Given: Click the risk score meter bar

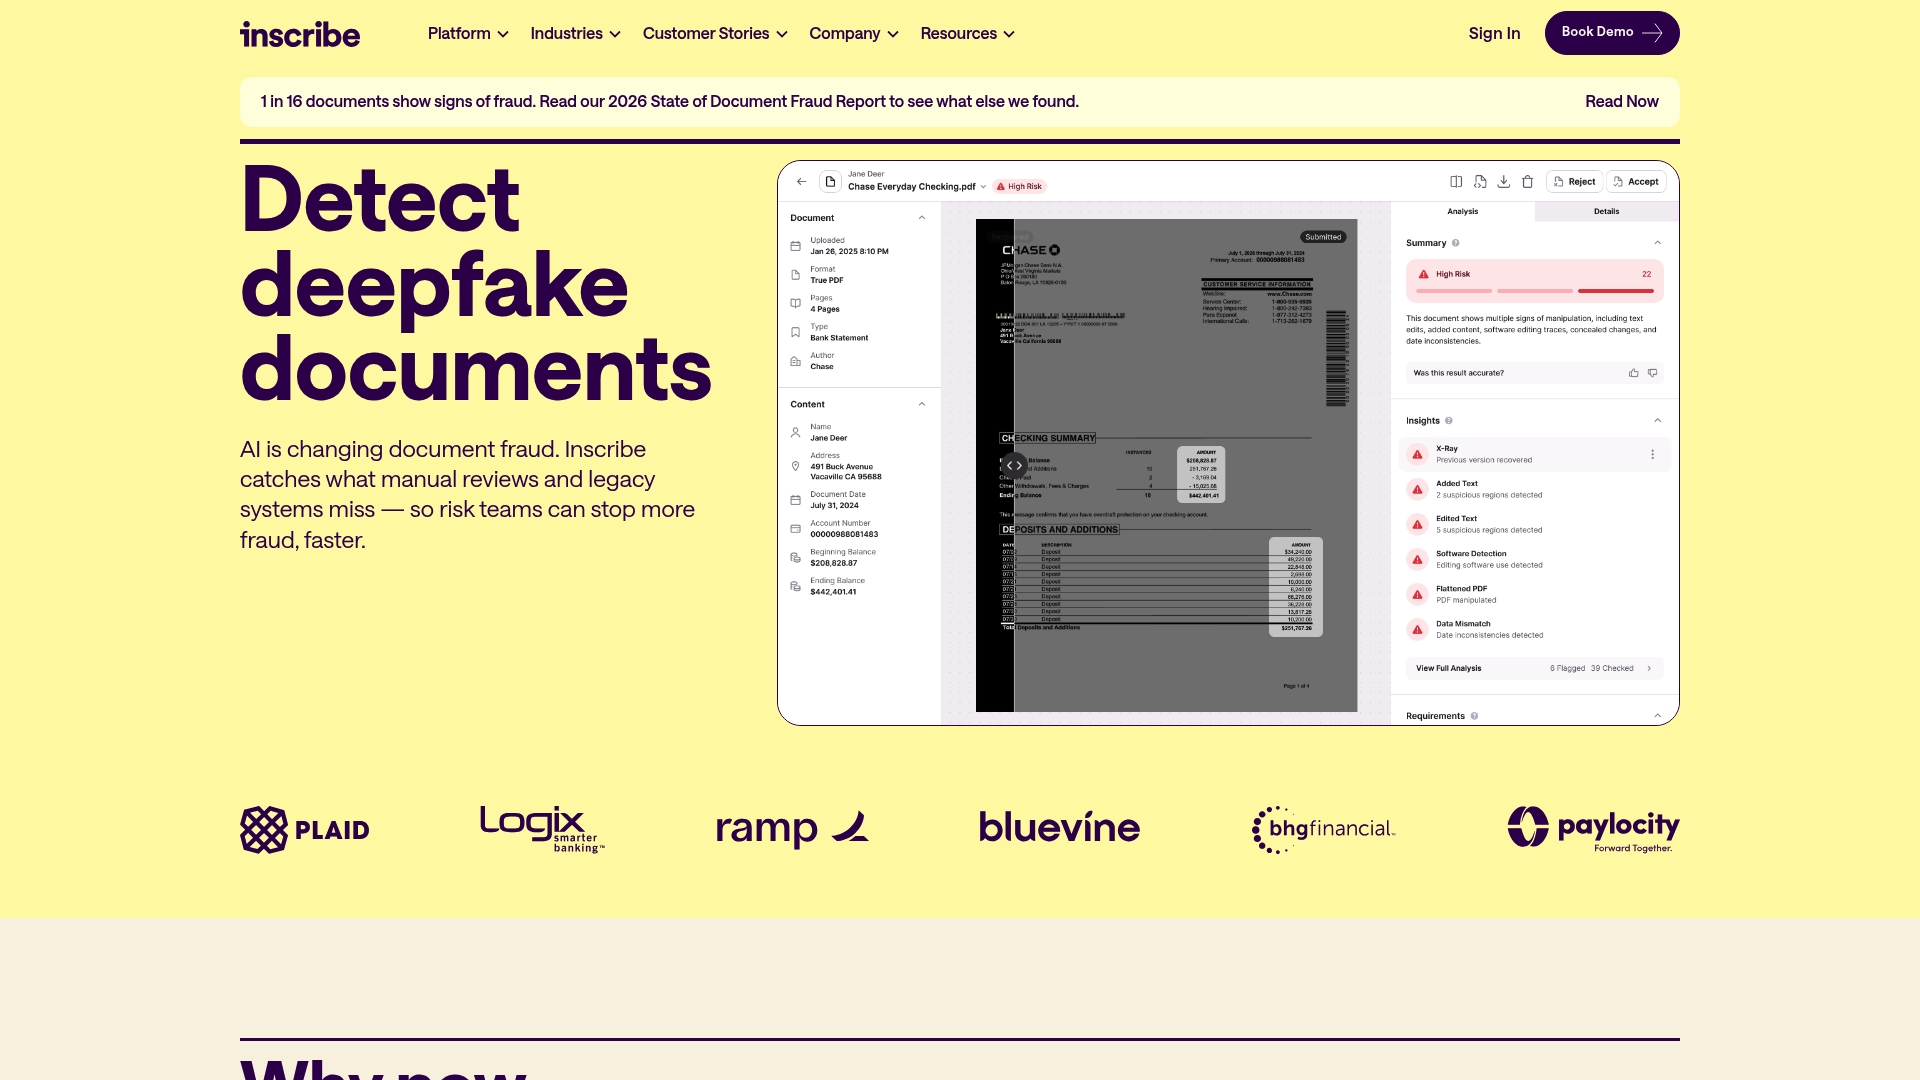Looking at the screenshot, I should click(1534, 290).
